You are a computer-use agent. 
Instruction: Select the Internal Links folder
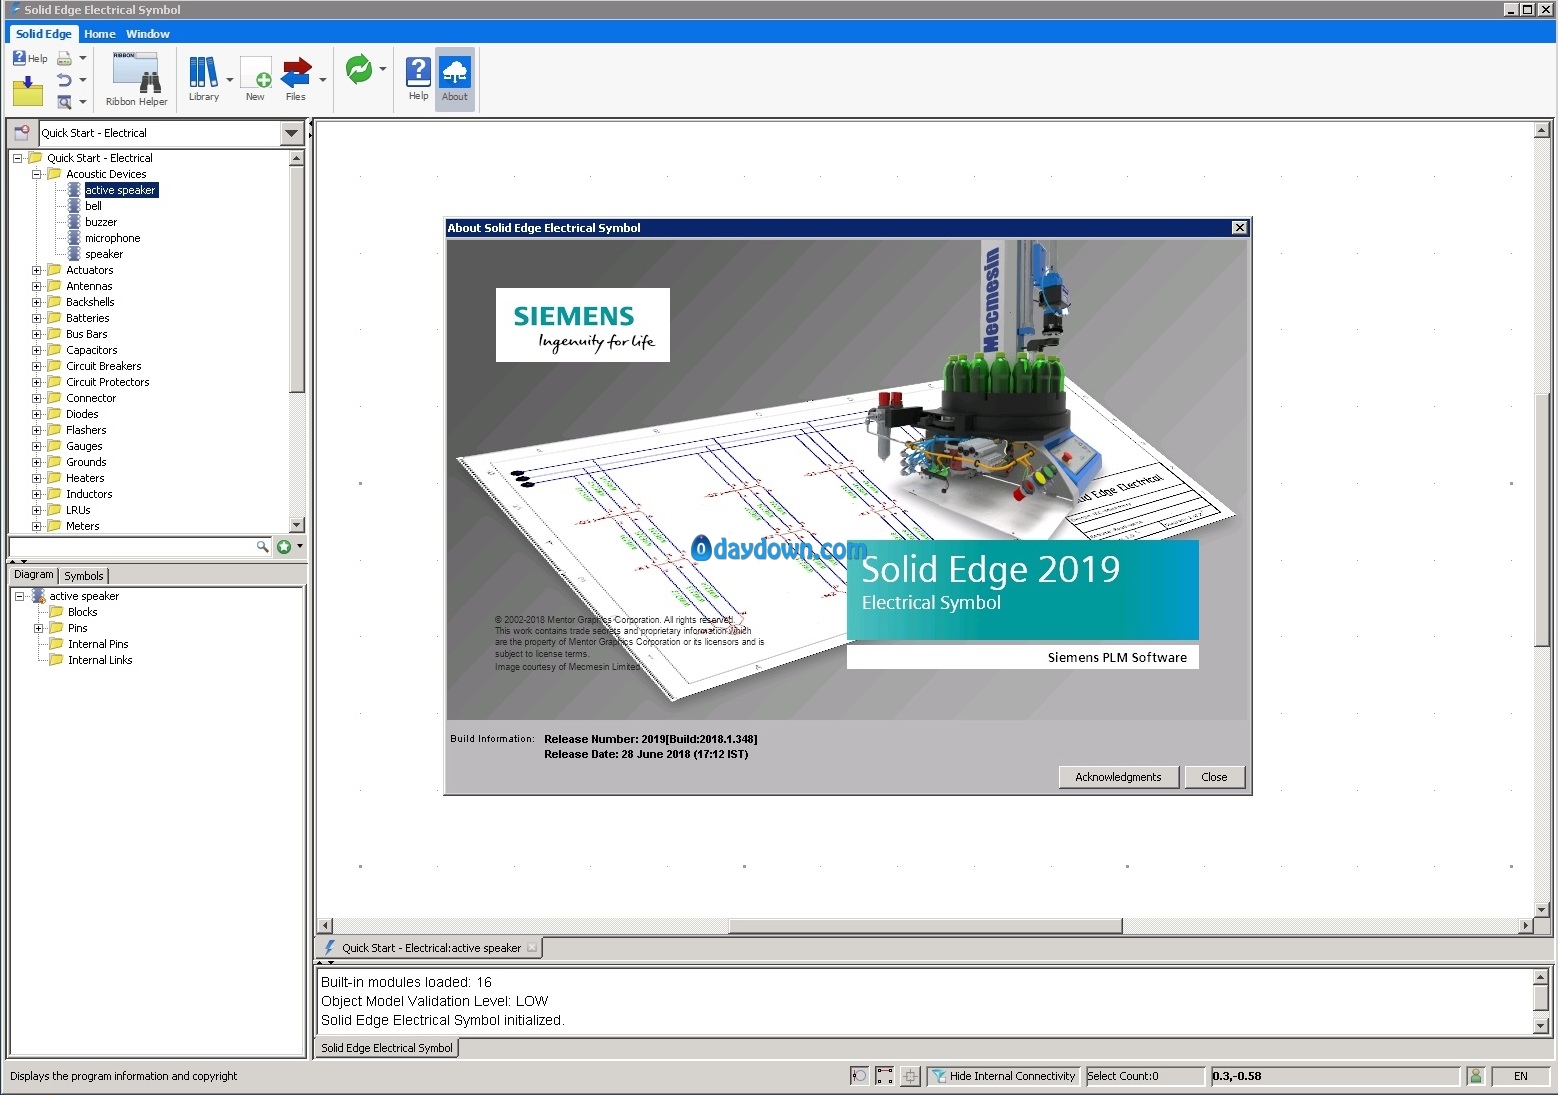(100, 660)
